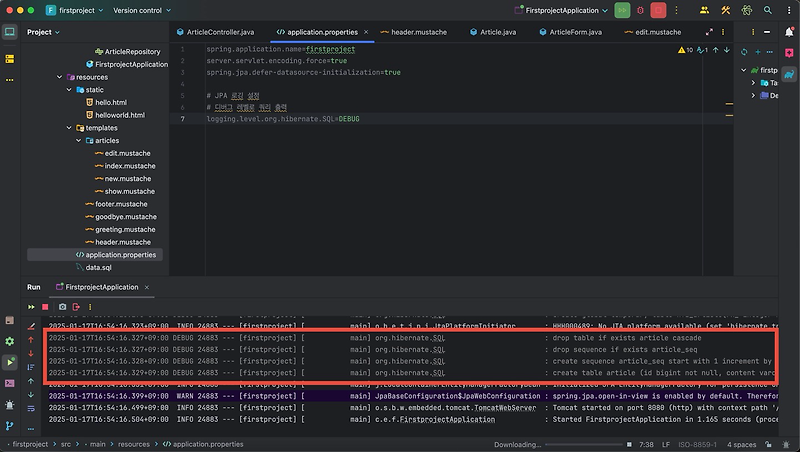Viewport: 800px width, 452px height.
Task: Click the Debug bug icon in top toolbar
Action: [x=640, y=10]
